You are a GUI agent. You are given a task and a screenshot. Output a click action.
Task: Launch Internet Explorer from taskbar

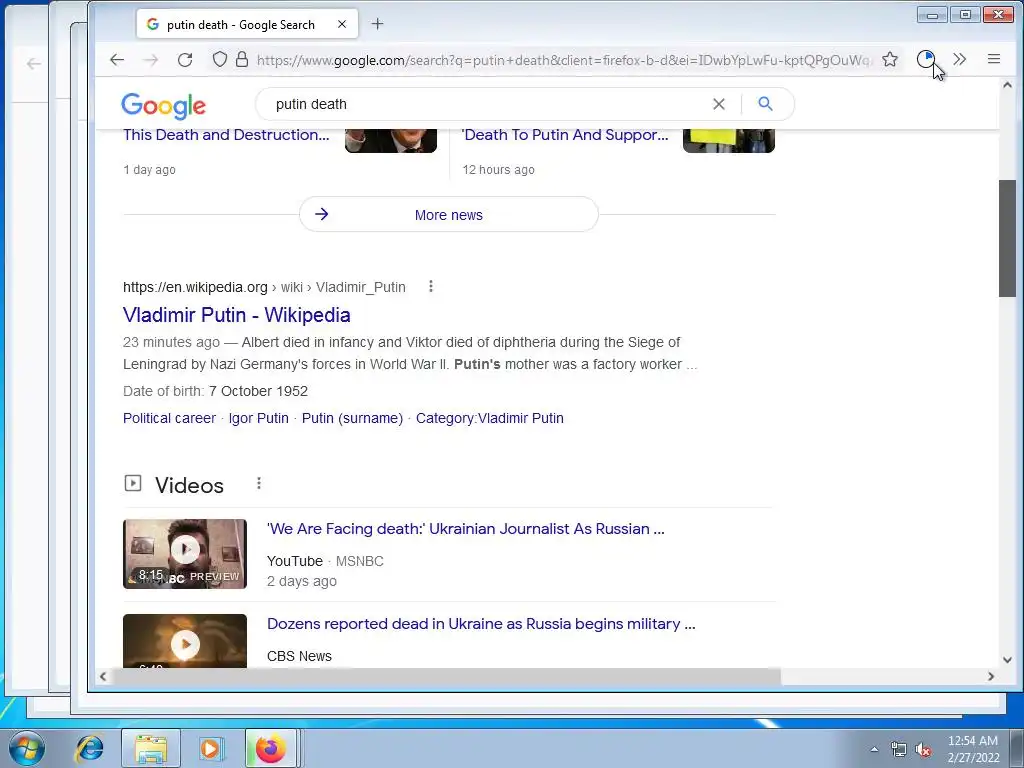pyautogui.click(x=89, y=748)
